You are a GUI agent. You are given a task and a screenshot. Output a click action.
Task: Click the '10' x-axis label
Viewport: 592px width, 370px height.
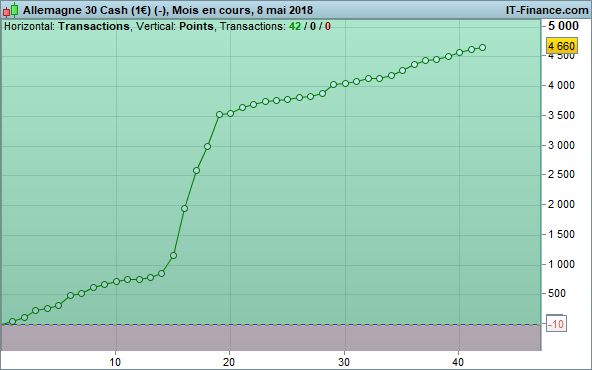point(115,362)
